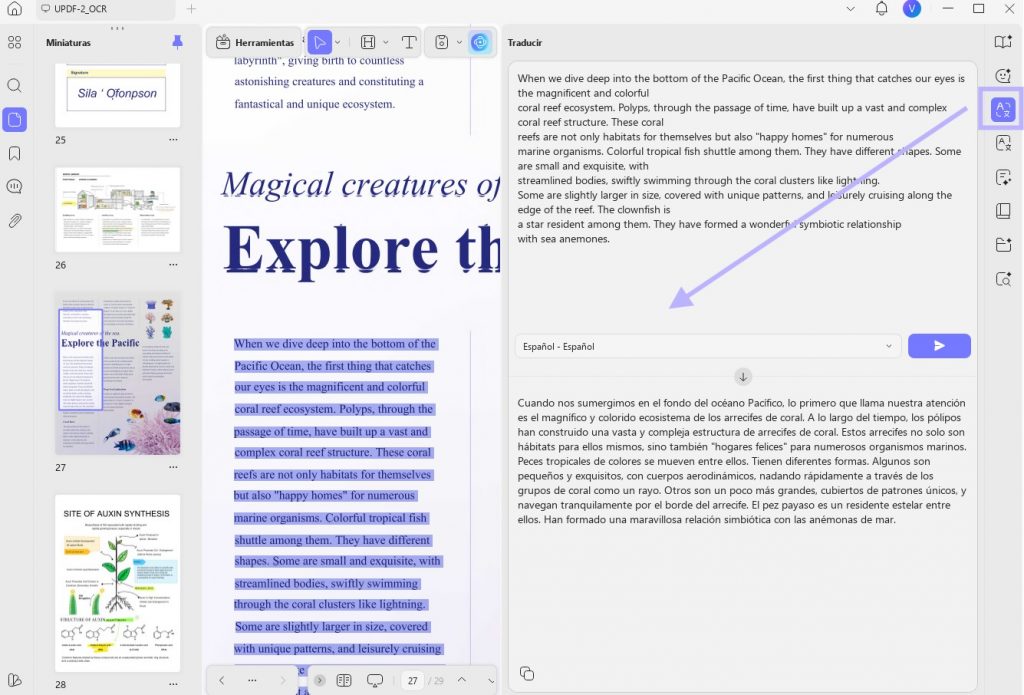Add a new tab with plus icon
The image size is (1024, 695).
tap(191, 9)
